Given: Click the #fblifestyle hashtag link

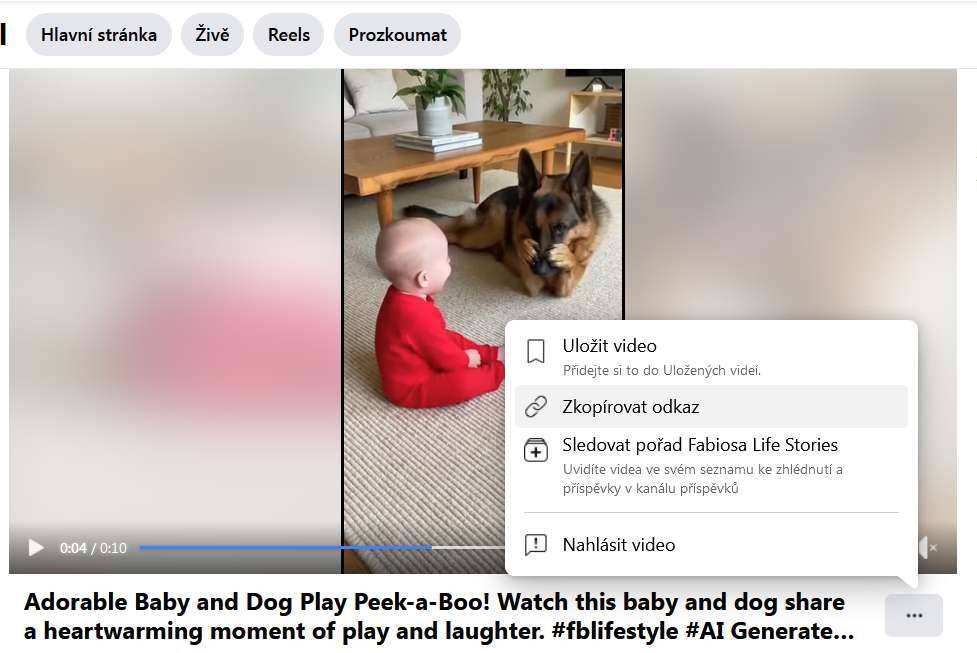Looking at the screenshot, I should click(614, 631).
